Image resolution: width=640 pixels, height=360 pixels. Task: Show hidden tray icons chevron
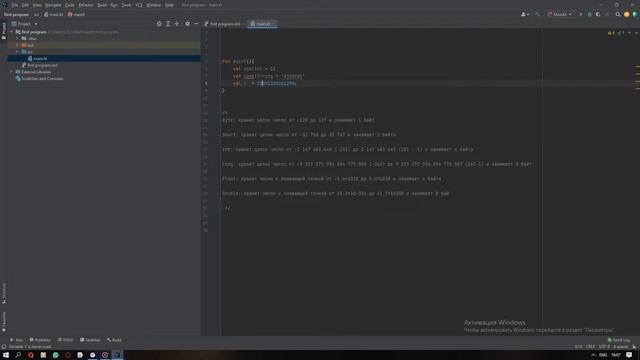coord(593,355)
